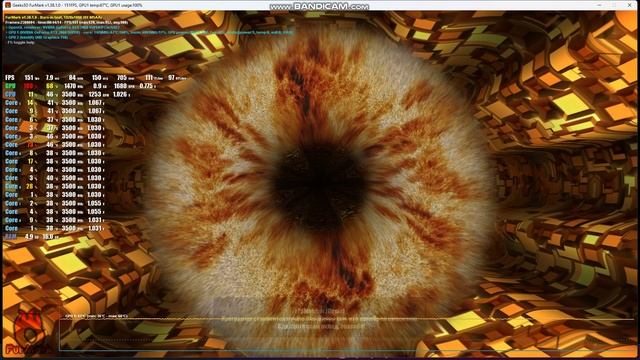Viewport: 640px width, 360px height.
Task: Minimize the FurMark window
Action: (x=599, y=5)
